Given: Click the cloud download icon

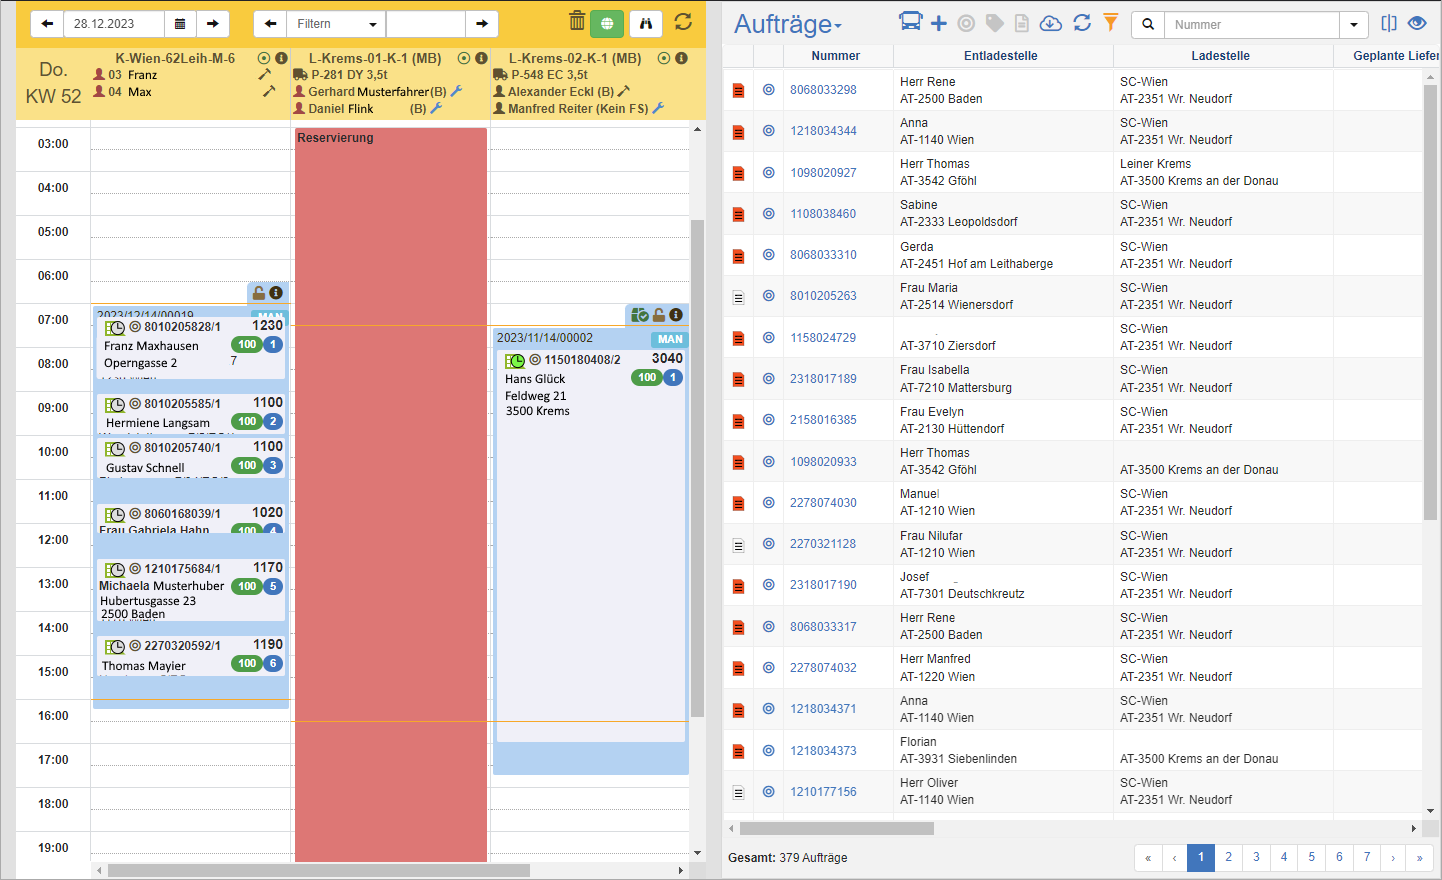Looking at the screenshot, I should pos(1050,23).
